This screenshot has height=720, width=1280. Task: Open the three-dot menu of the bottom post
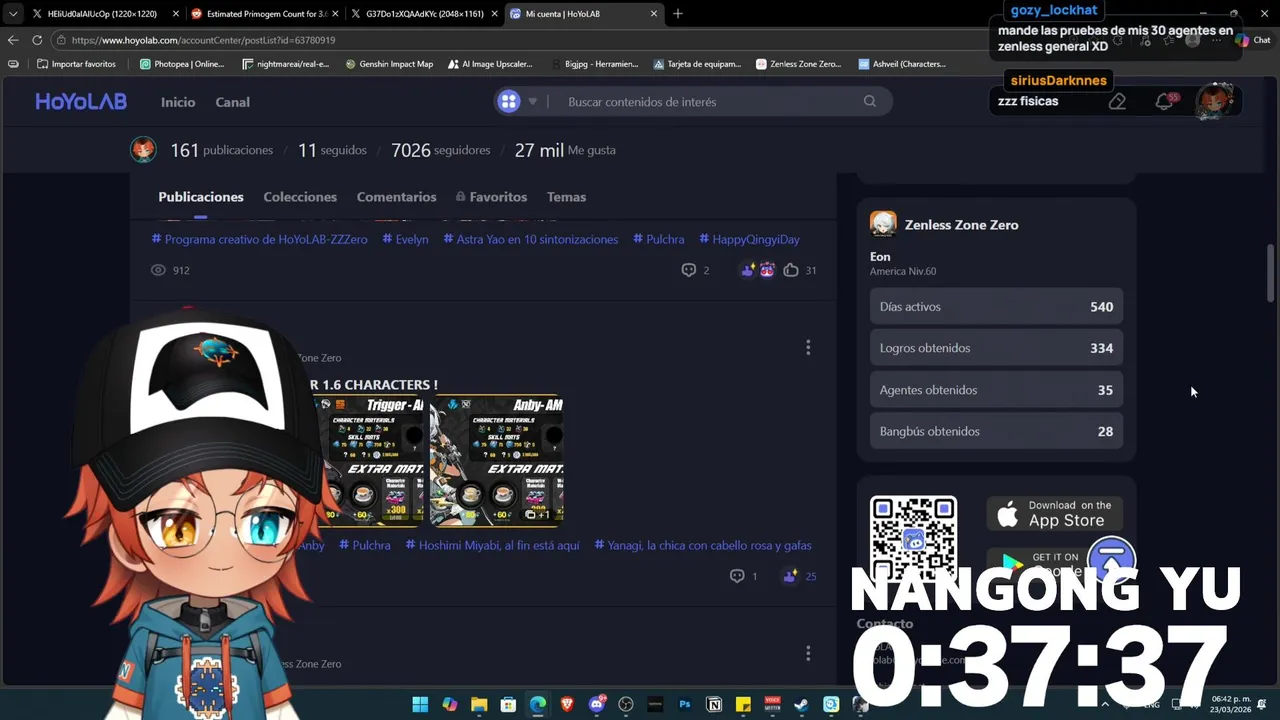[x=808, y=653]
